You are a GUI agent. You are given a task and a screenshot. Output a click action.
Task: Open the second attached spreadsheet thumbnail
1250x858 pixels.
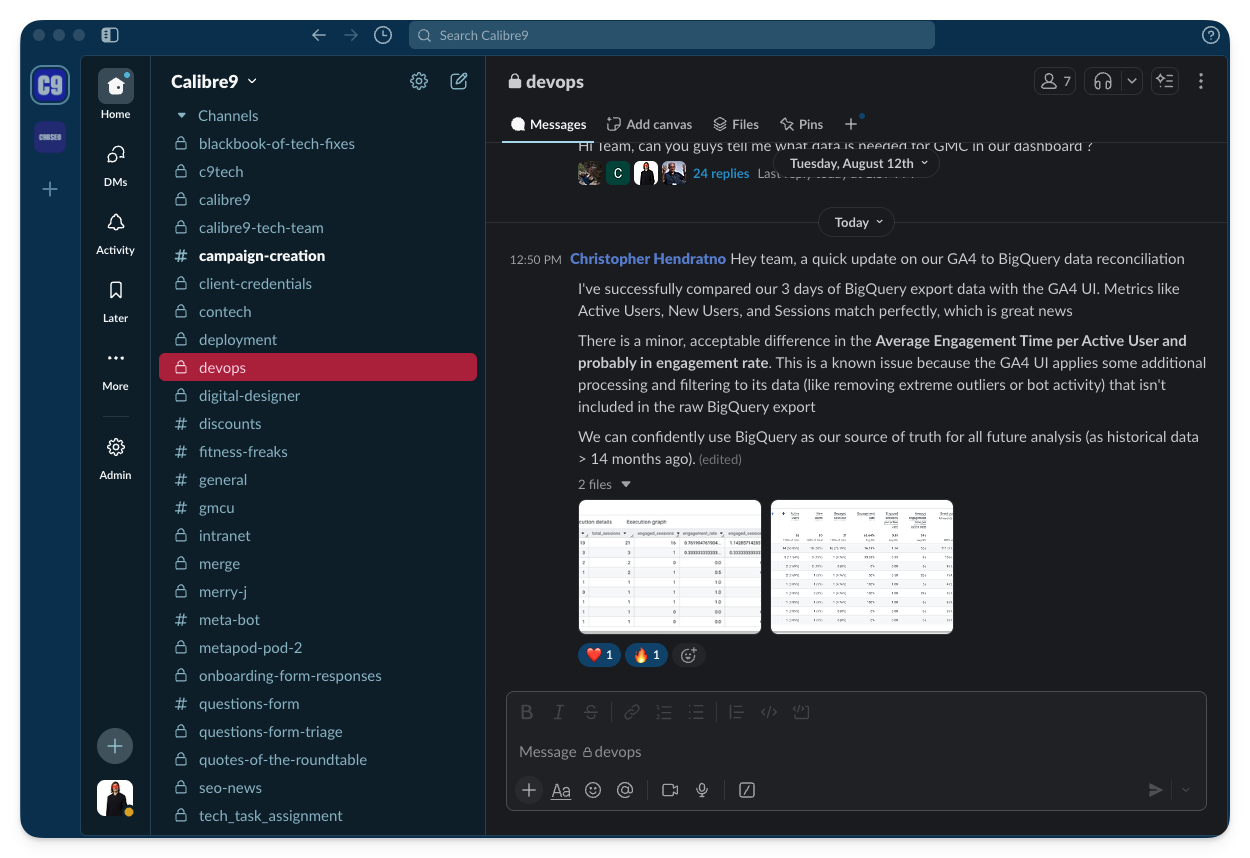click(x=861, y=566)
